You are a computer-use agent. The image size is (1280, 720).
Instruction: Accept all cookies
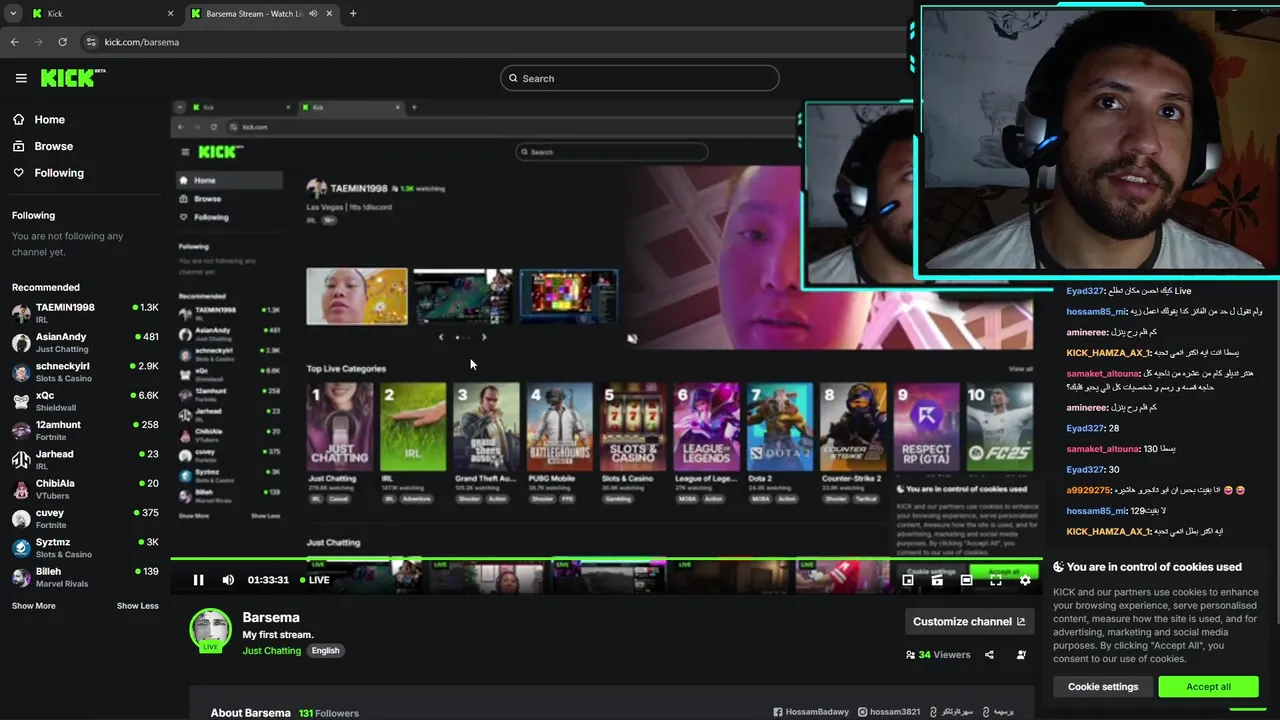[x=1208, y=687]
